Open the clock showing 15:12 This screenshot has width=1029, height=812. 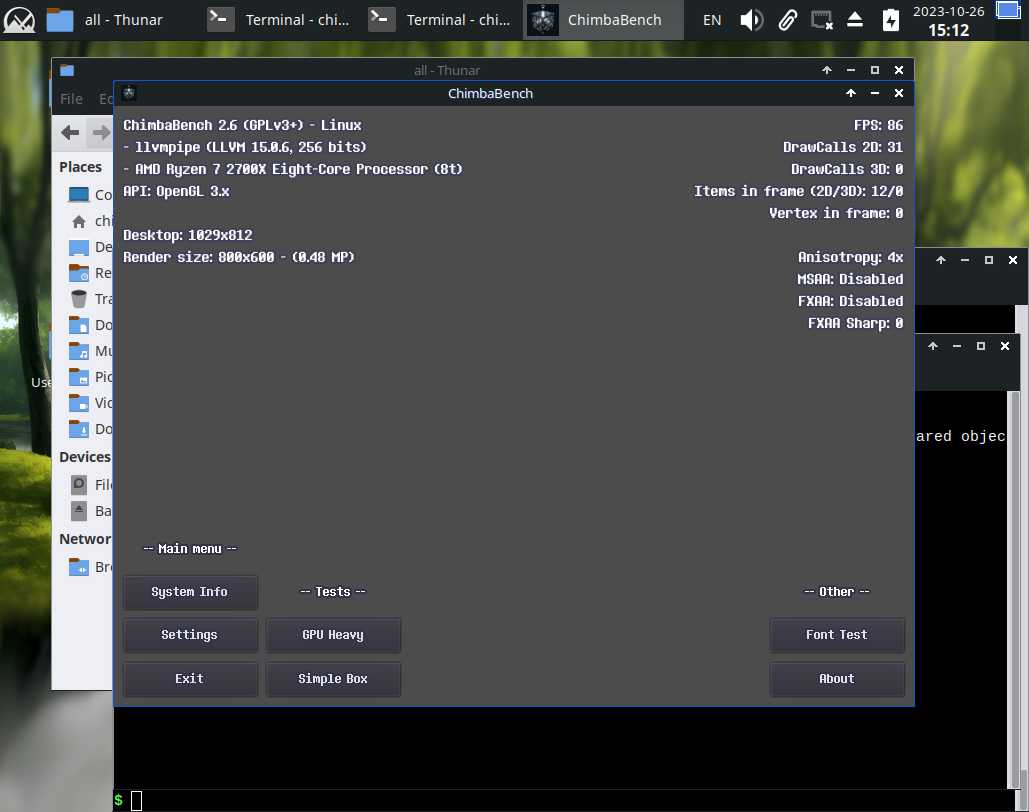948,21
